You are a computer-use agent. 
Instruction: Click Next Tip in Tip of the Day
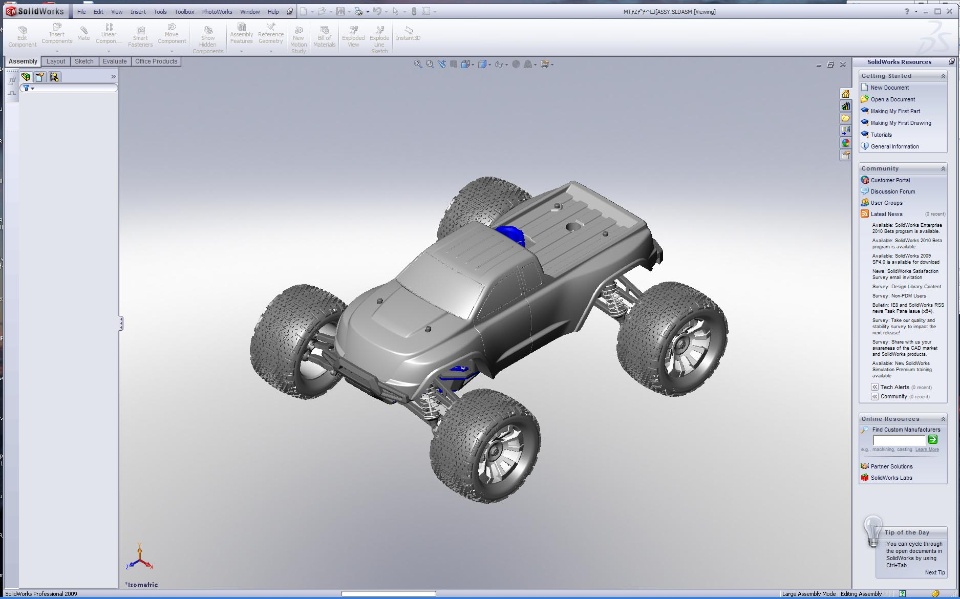934,572
